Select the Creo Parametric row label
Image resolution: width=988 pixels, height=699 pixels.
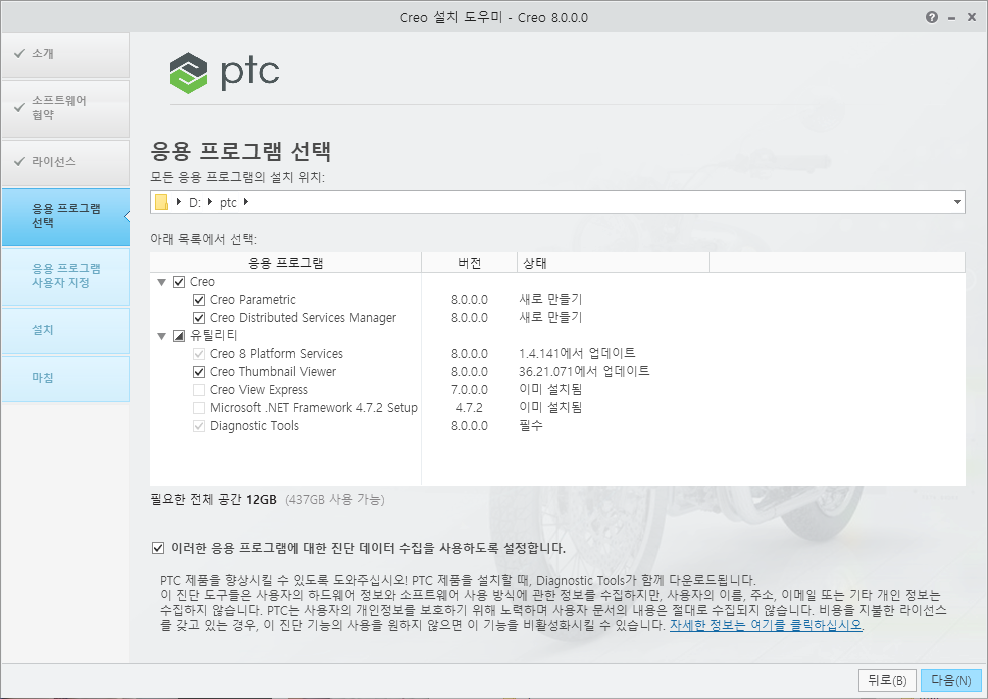coord(253,300)
